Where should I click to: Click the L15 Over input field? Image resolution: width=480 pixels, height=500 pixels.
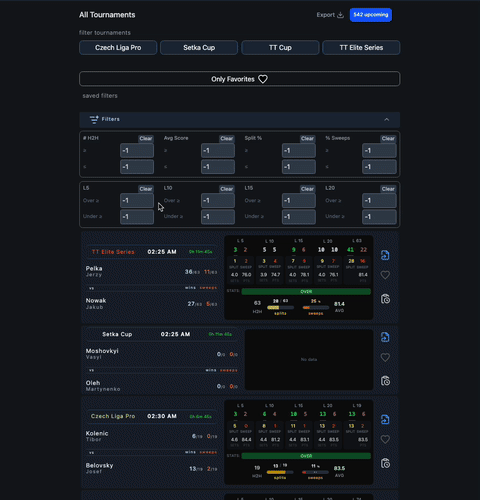pyautogui.click(x=299, y=201)
